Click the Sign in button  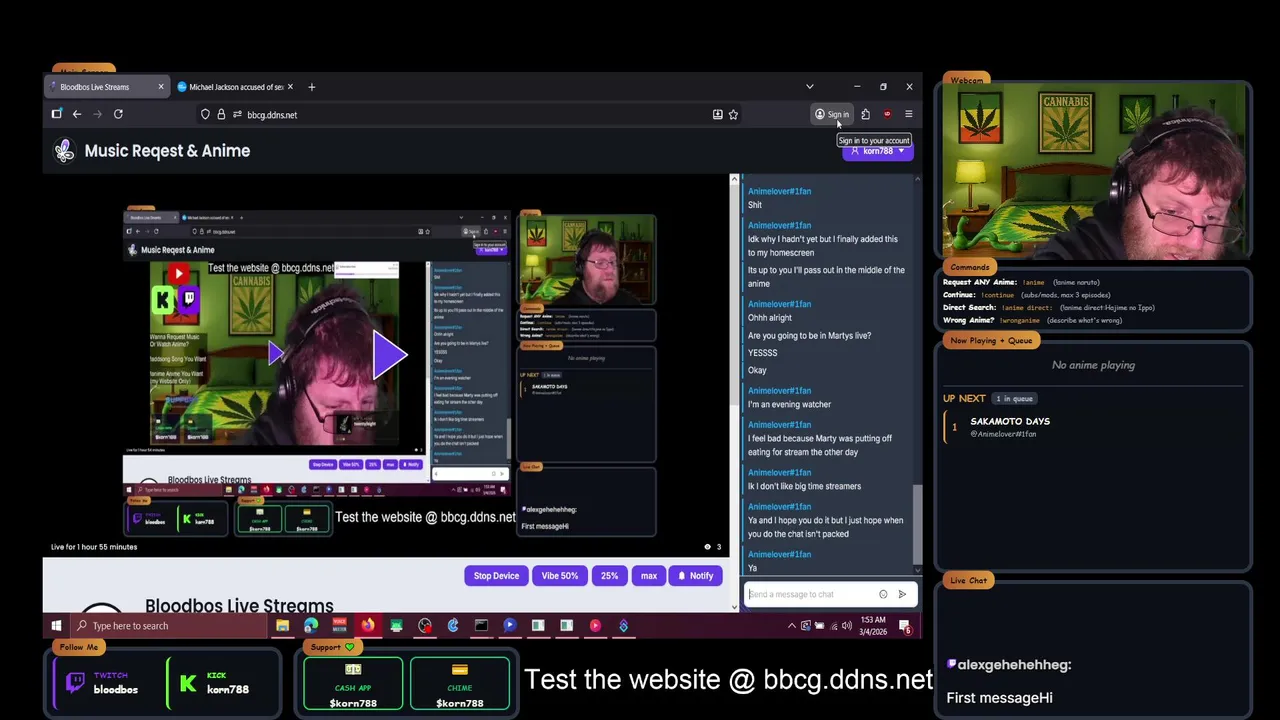point(832,114)
